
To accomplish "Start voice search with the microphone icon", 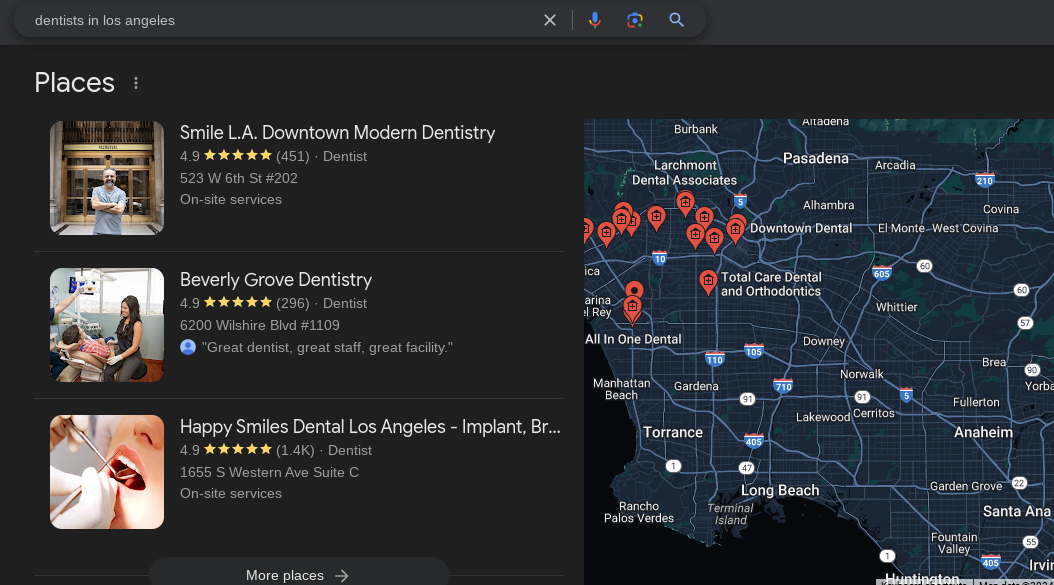I will 594,20.
